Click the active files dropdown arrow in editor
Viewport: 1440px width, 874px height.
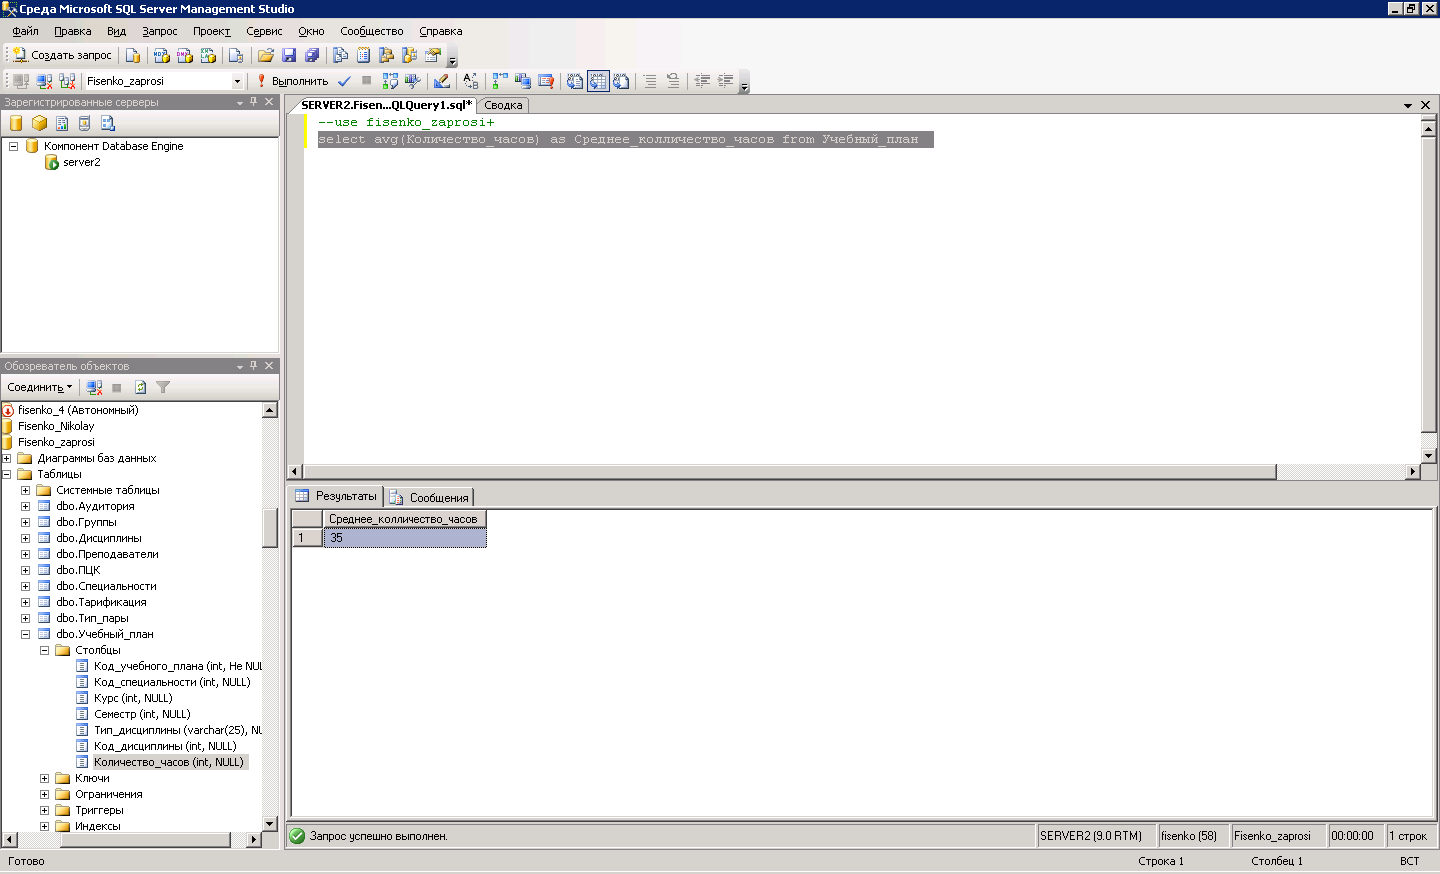click(x=1408, y=105)
